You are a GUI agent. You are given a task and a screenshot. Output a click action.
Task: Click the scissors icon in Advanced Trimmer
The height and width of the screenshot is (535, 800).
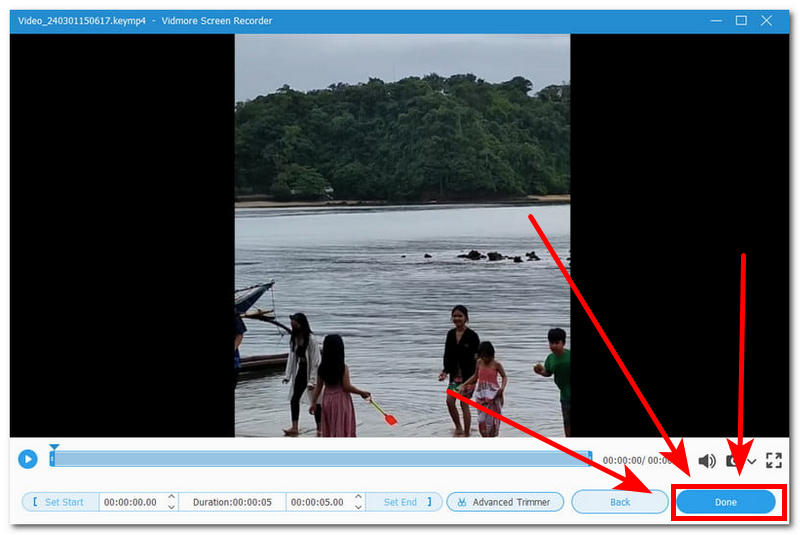[x=462, y=502]
